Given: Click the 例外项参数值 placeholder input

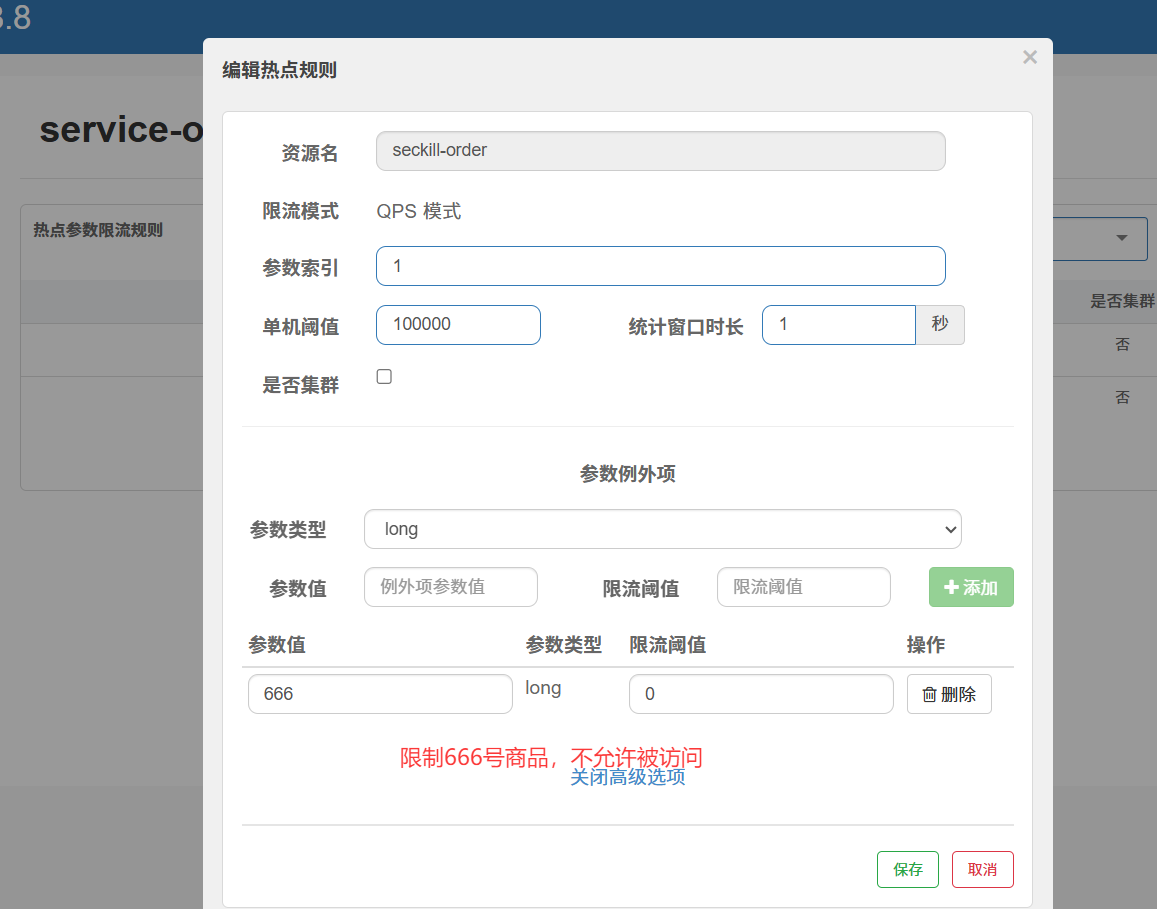Looking at the screenshot, I should (451, 587).
